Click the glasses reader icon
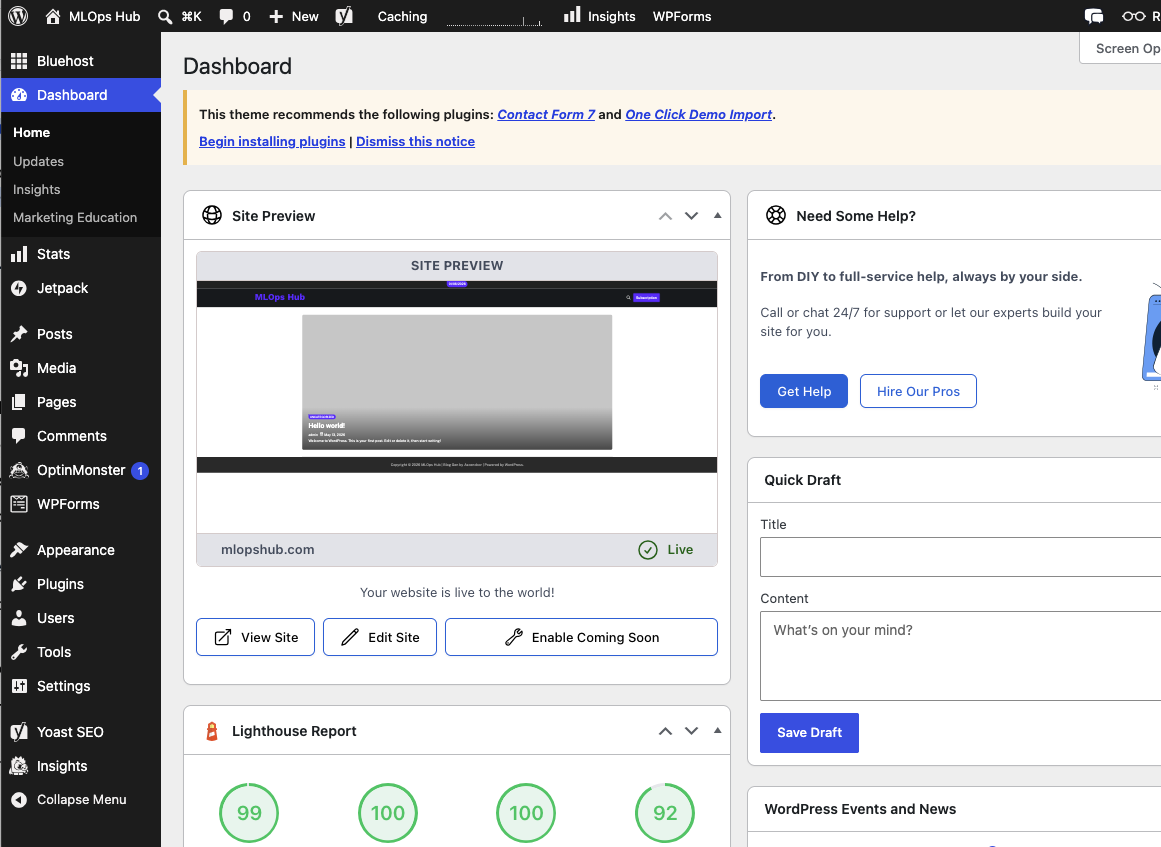 tap(1133, 16)
